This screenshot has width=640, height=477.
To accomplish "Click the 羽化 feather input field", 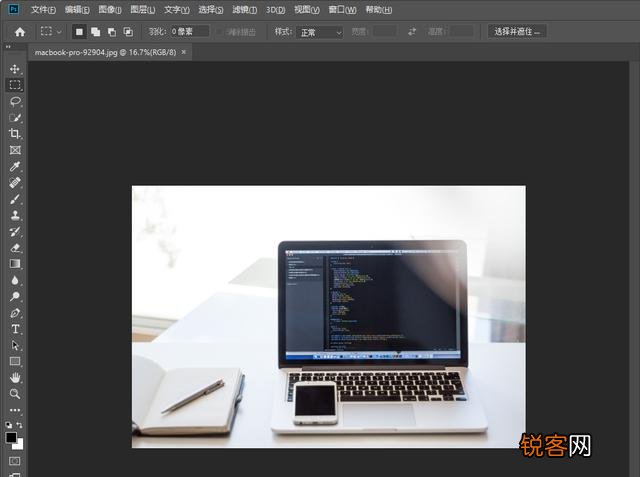I will (x=188, y=32).
